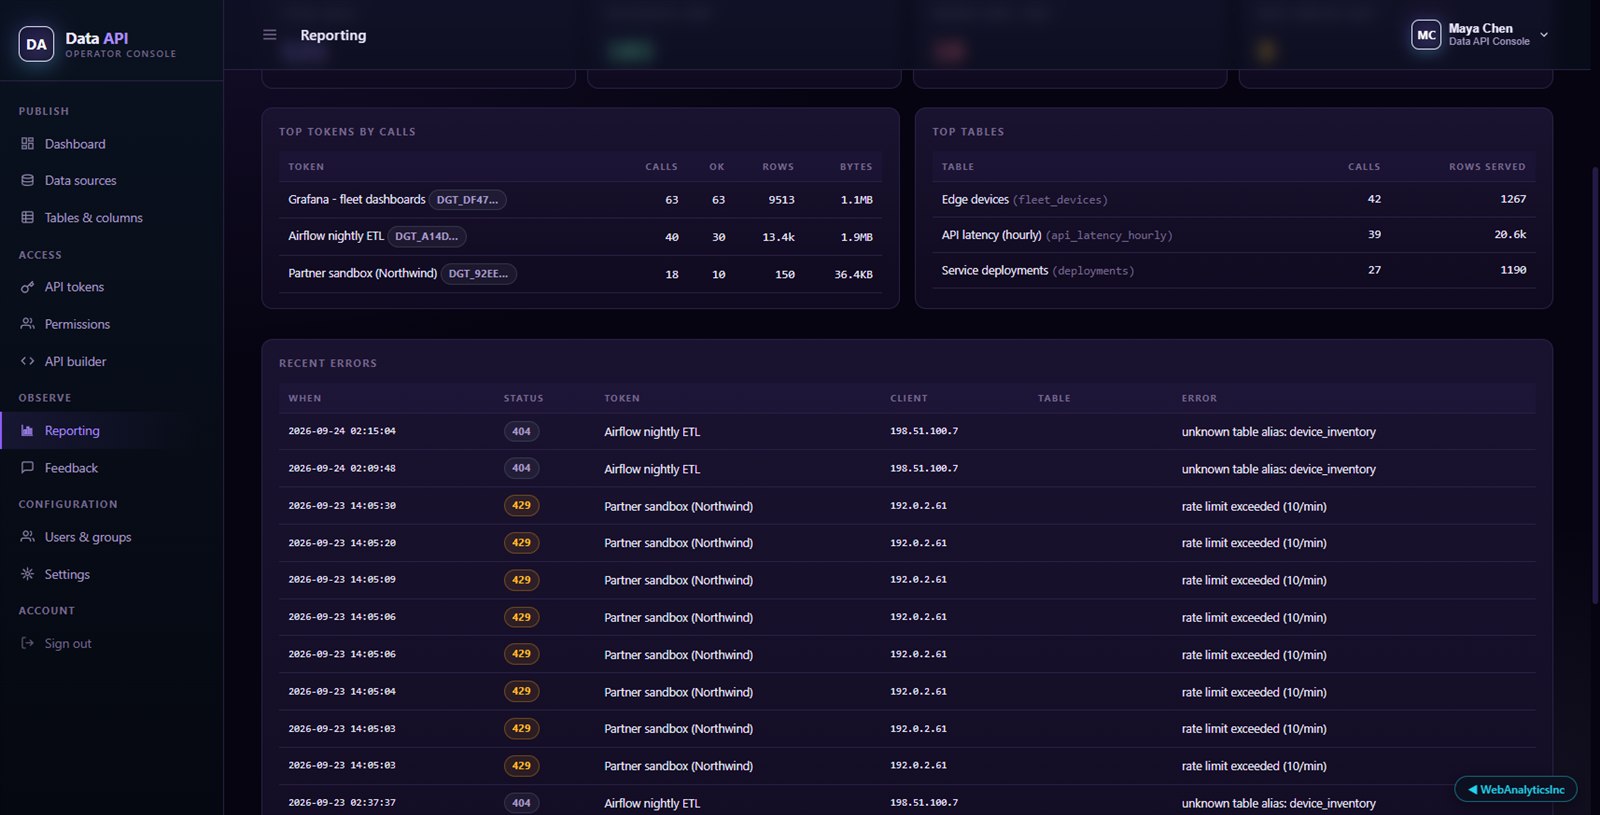Click the 429 status at 14:05:30

click(521, 506)
